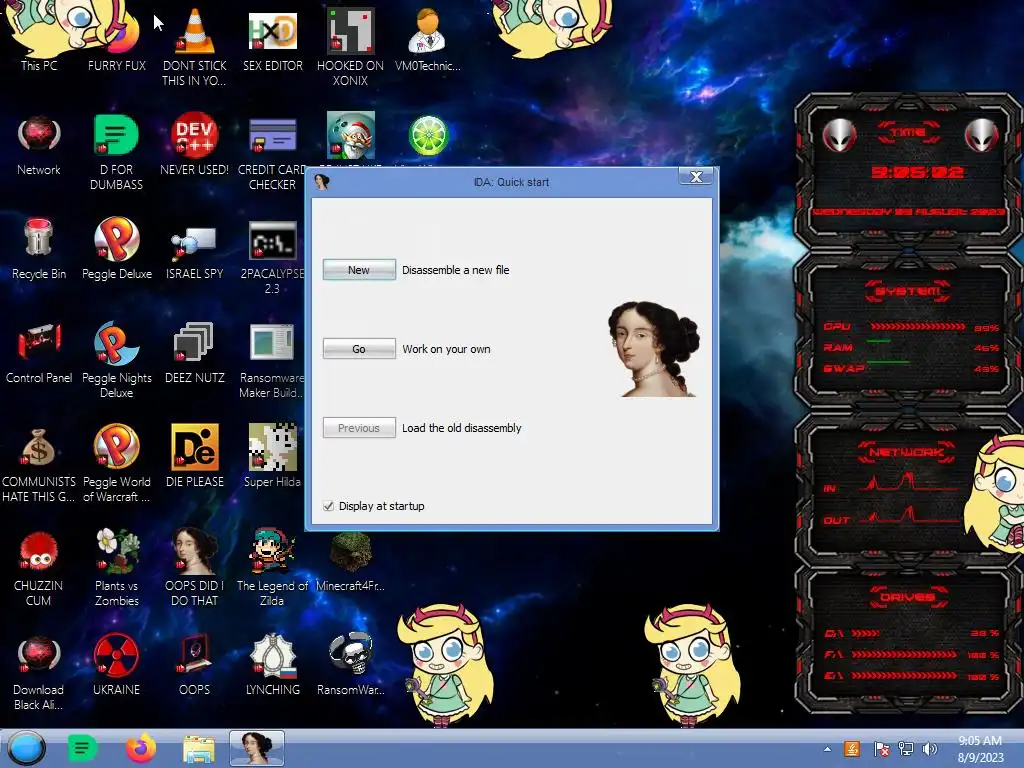Select the 2PACALYPSE 2.3 icon
Screen dimensions: 1024x768
[x=272, y=256]
